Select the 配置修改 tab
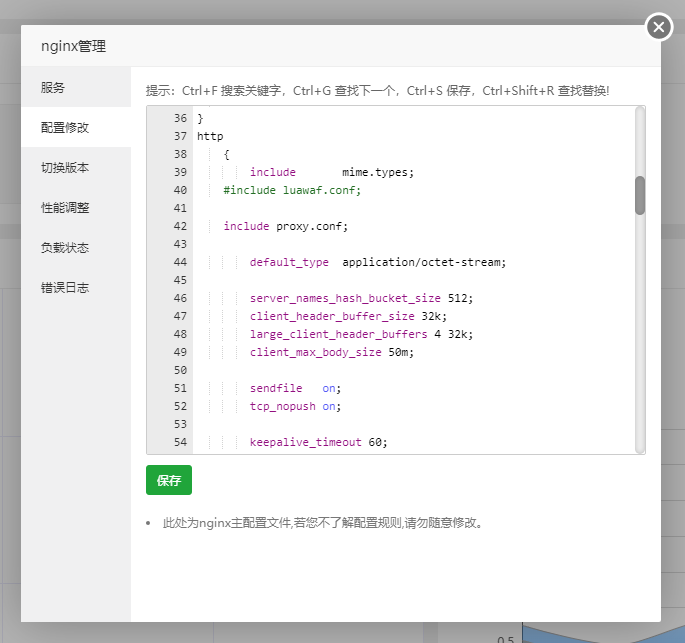This screenshot has width=685, height=643. [x=76, y=127]
